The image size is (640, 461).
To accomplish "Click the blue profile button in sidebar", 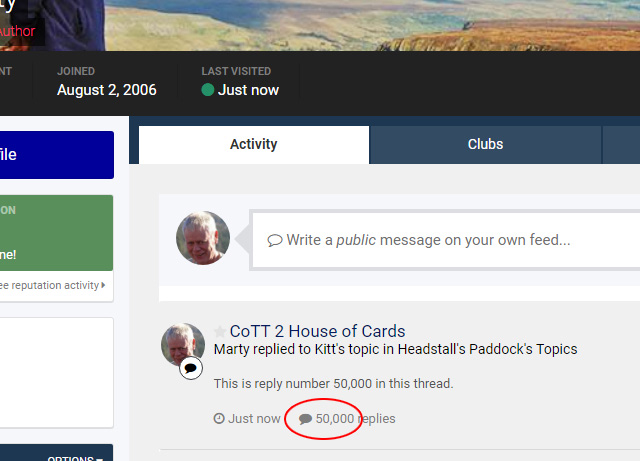I will 57,155.
